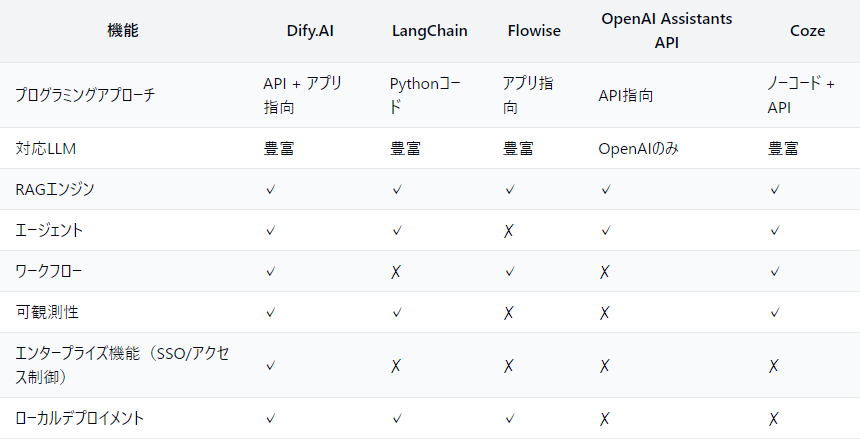Image resolution: width=860 pixels, height=439 pixels.
Task: Select the Flowise column header
Action: [534, 31]
